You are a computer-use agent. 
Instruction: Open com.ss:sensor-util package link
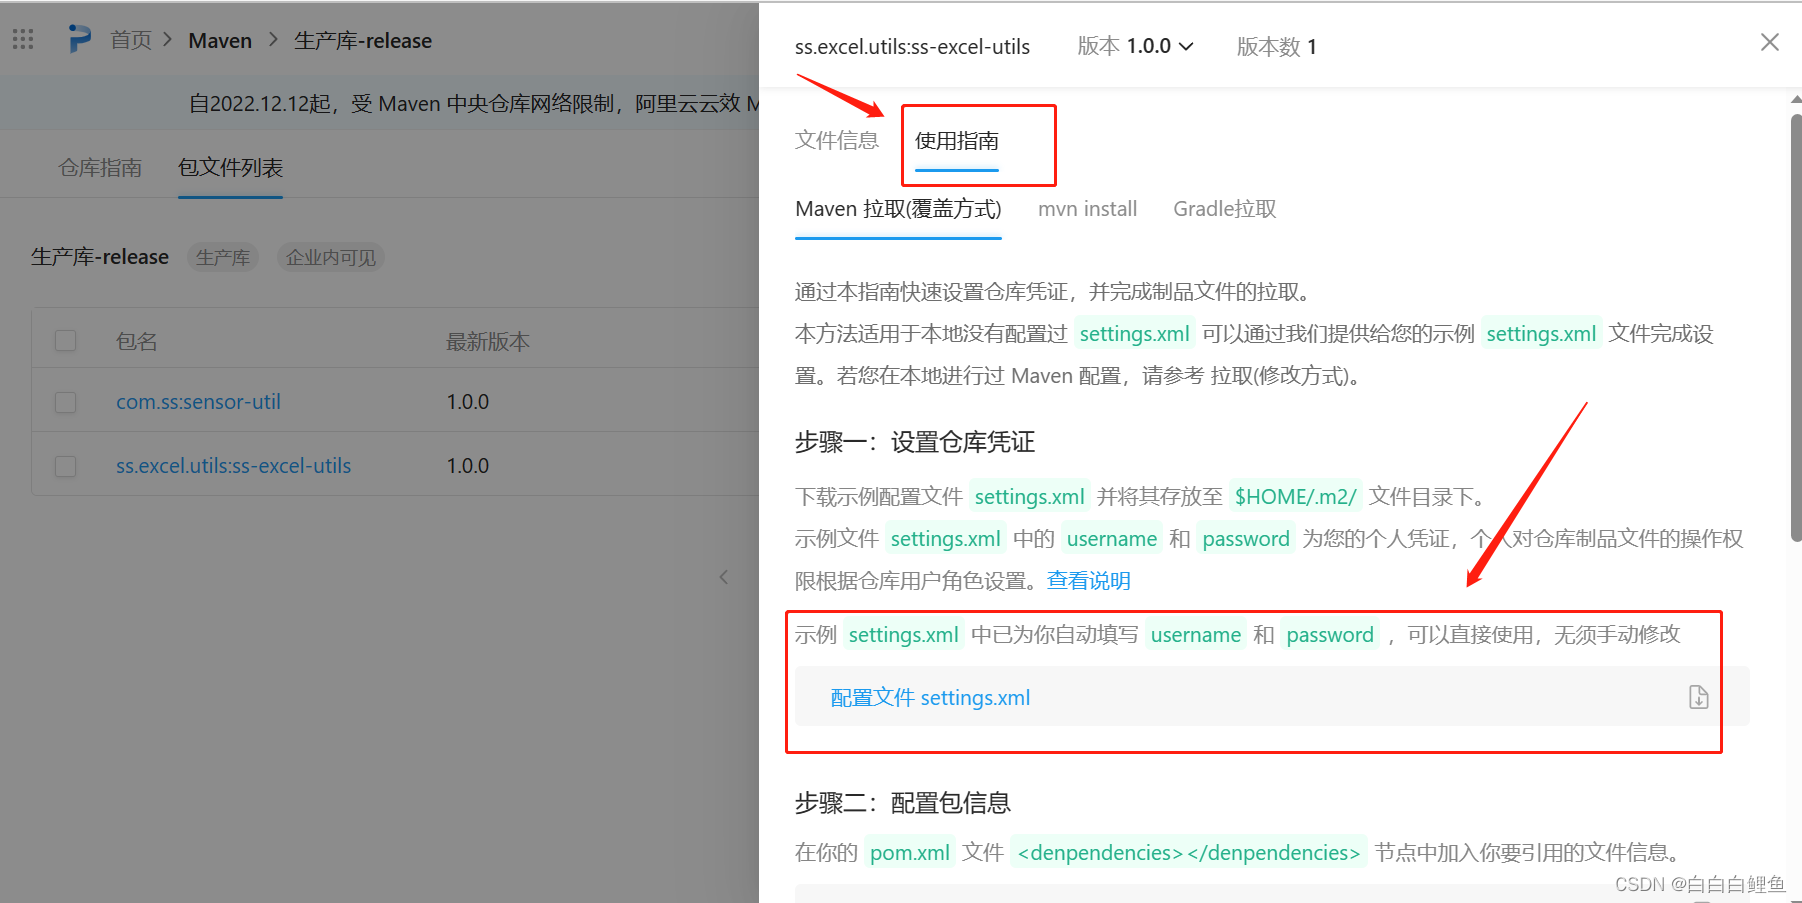tap(198, 402)
